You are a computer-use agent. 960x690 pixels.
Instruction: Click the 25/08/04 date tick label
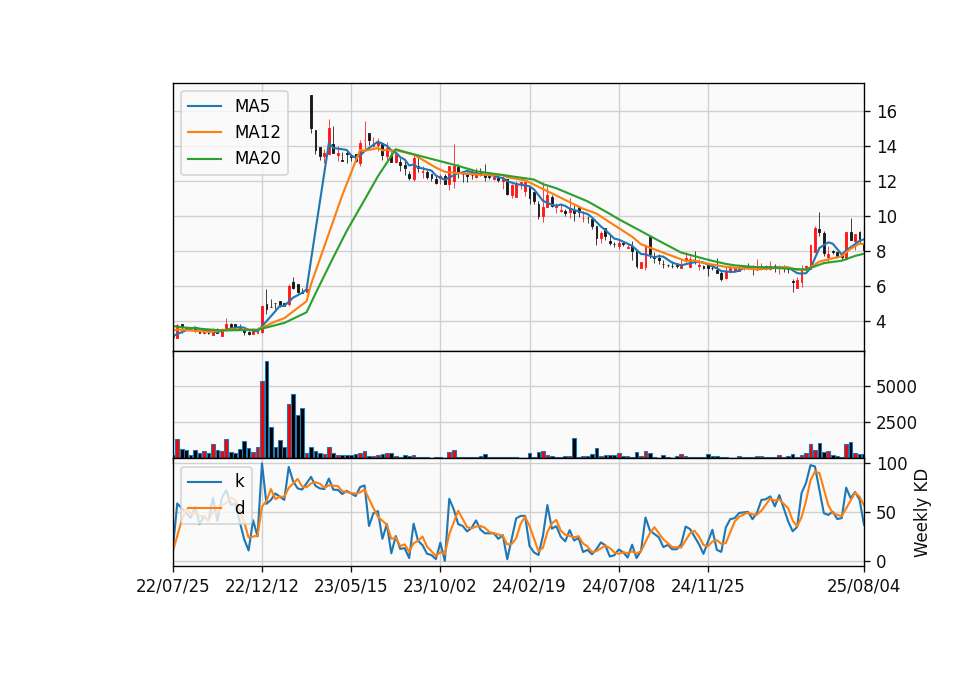pyautogui.click(x=864, y=586)
